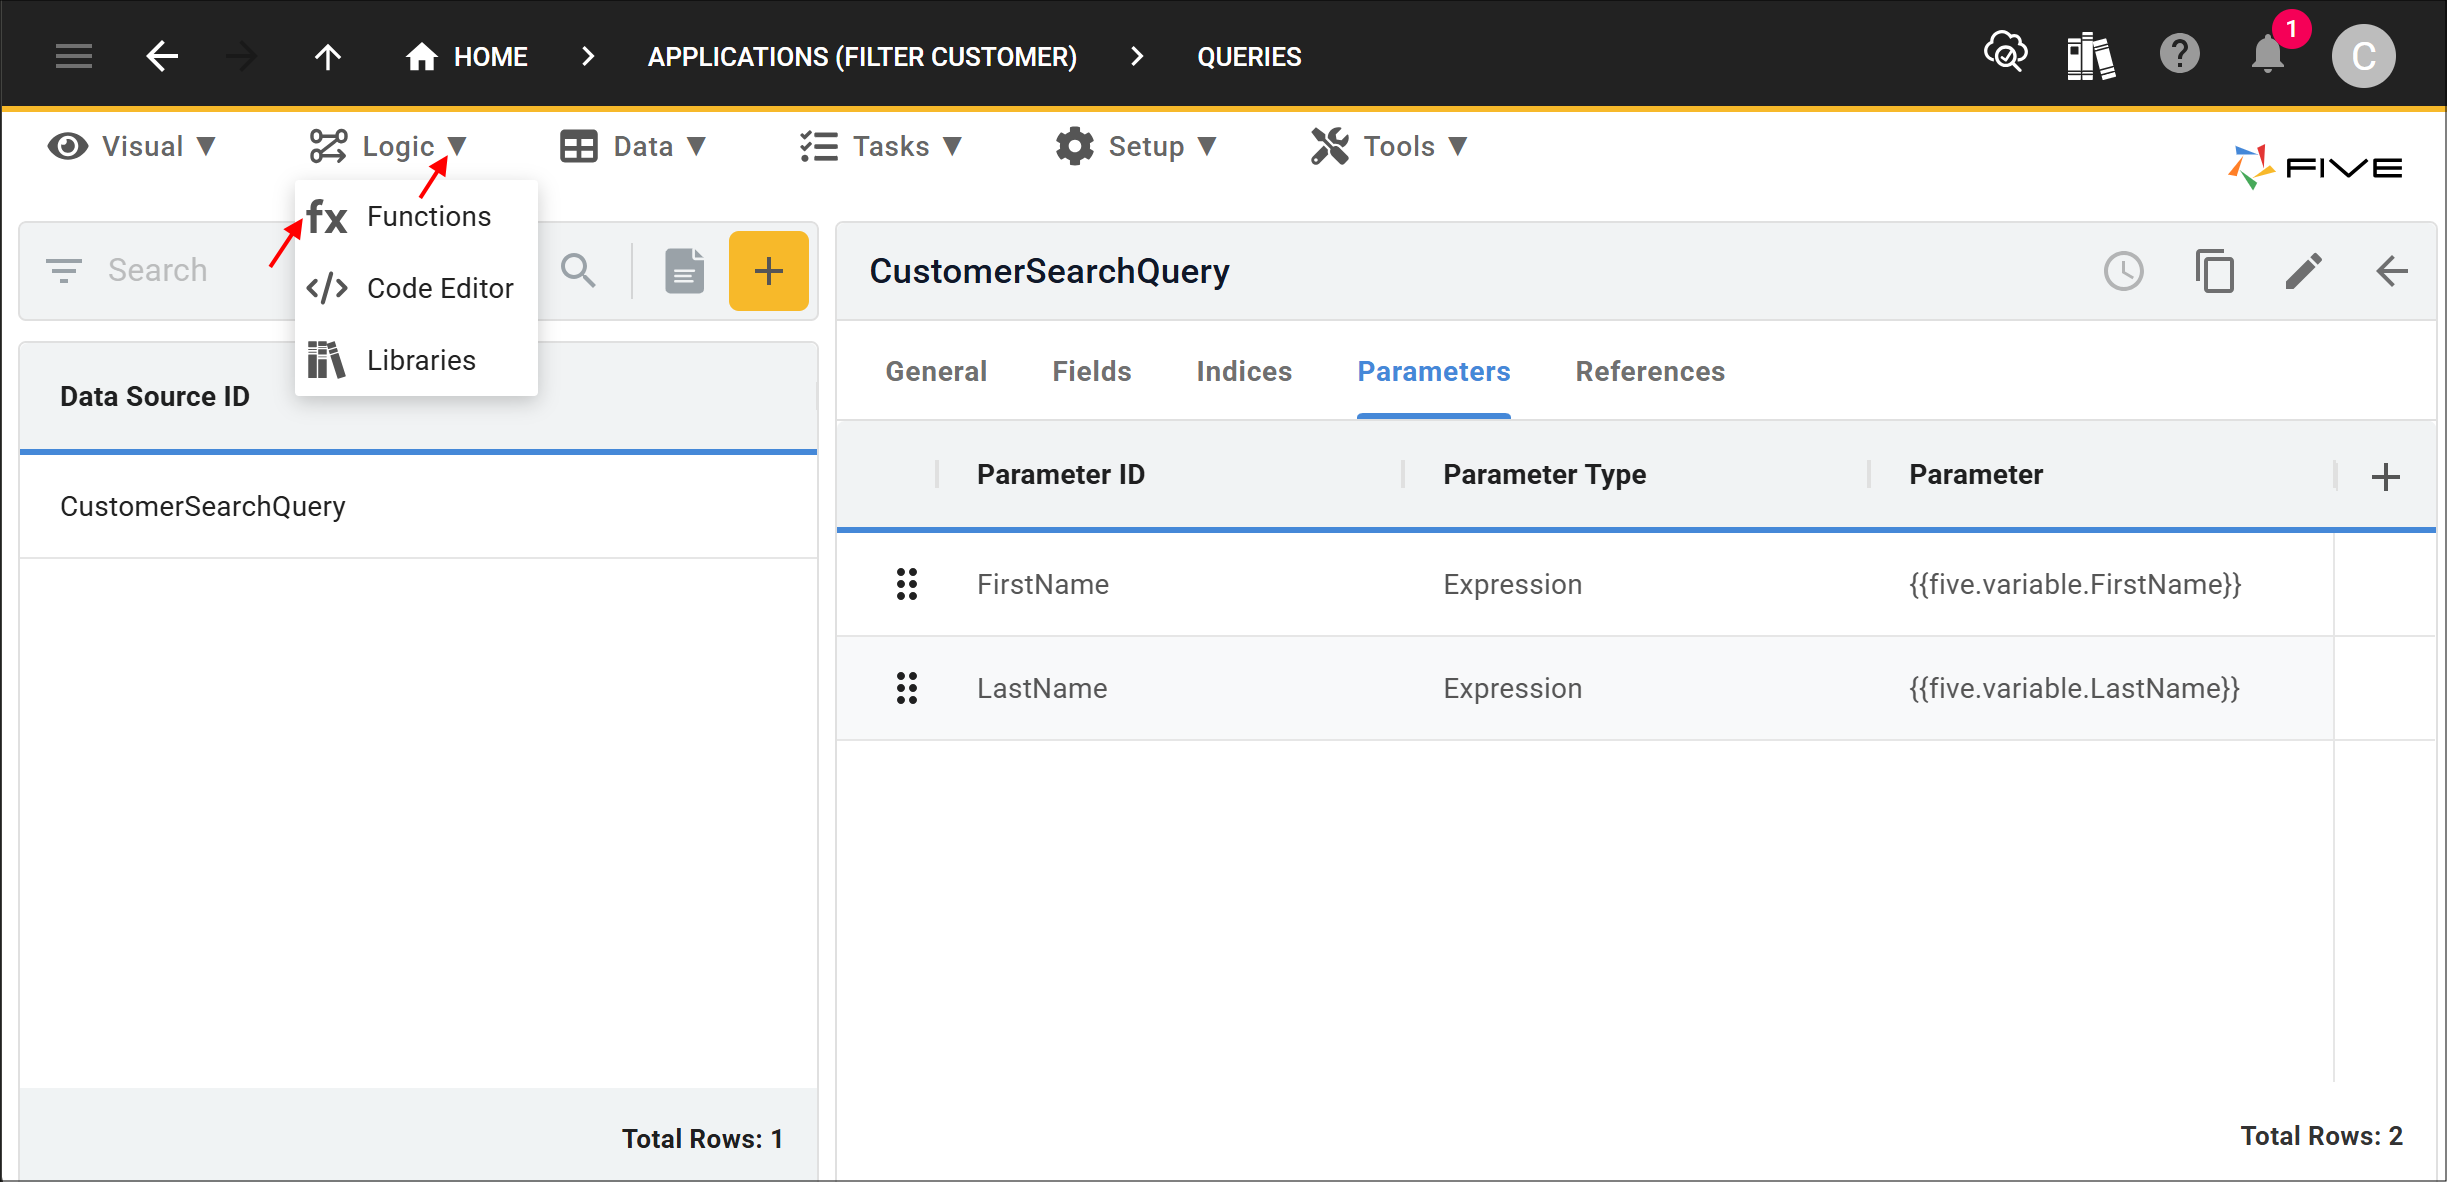Screen dimensions: 2447x1182
Task: Open the help question mark icon
Action: 2179,54
